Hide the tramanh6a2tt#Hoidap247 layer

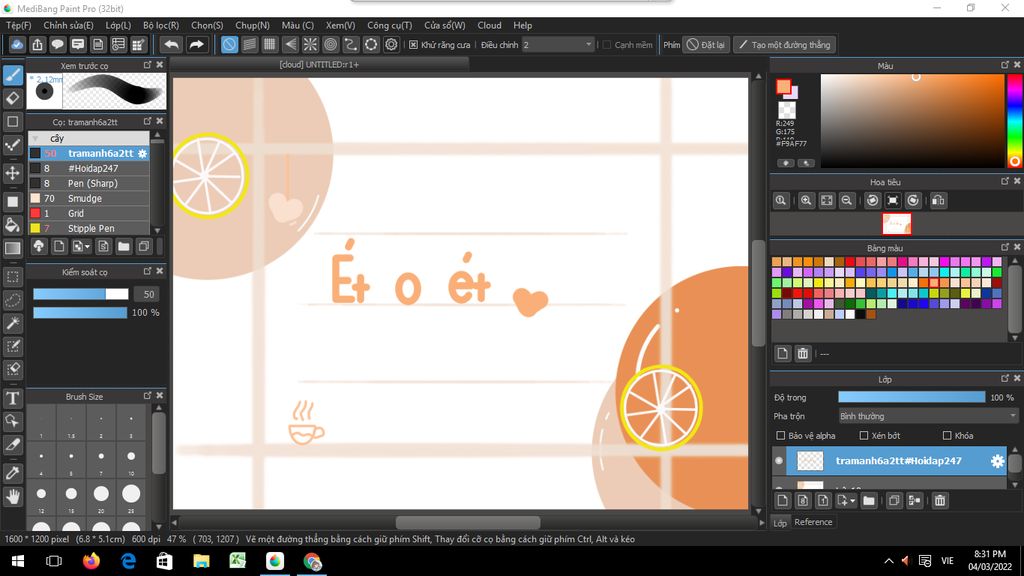779,461
